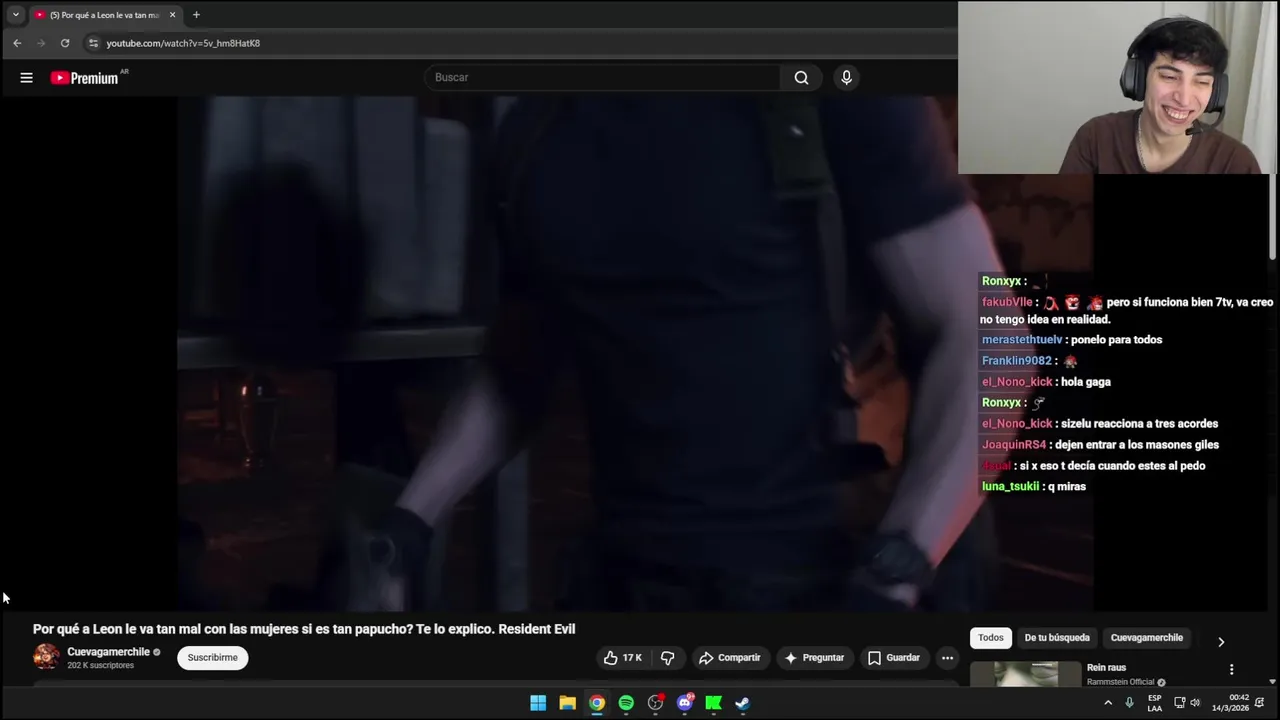Select the 'Por qué a Leon' browser tab
This screenshot has width=1280, height=720.
pos(104,15)
